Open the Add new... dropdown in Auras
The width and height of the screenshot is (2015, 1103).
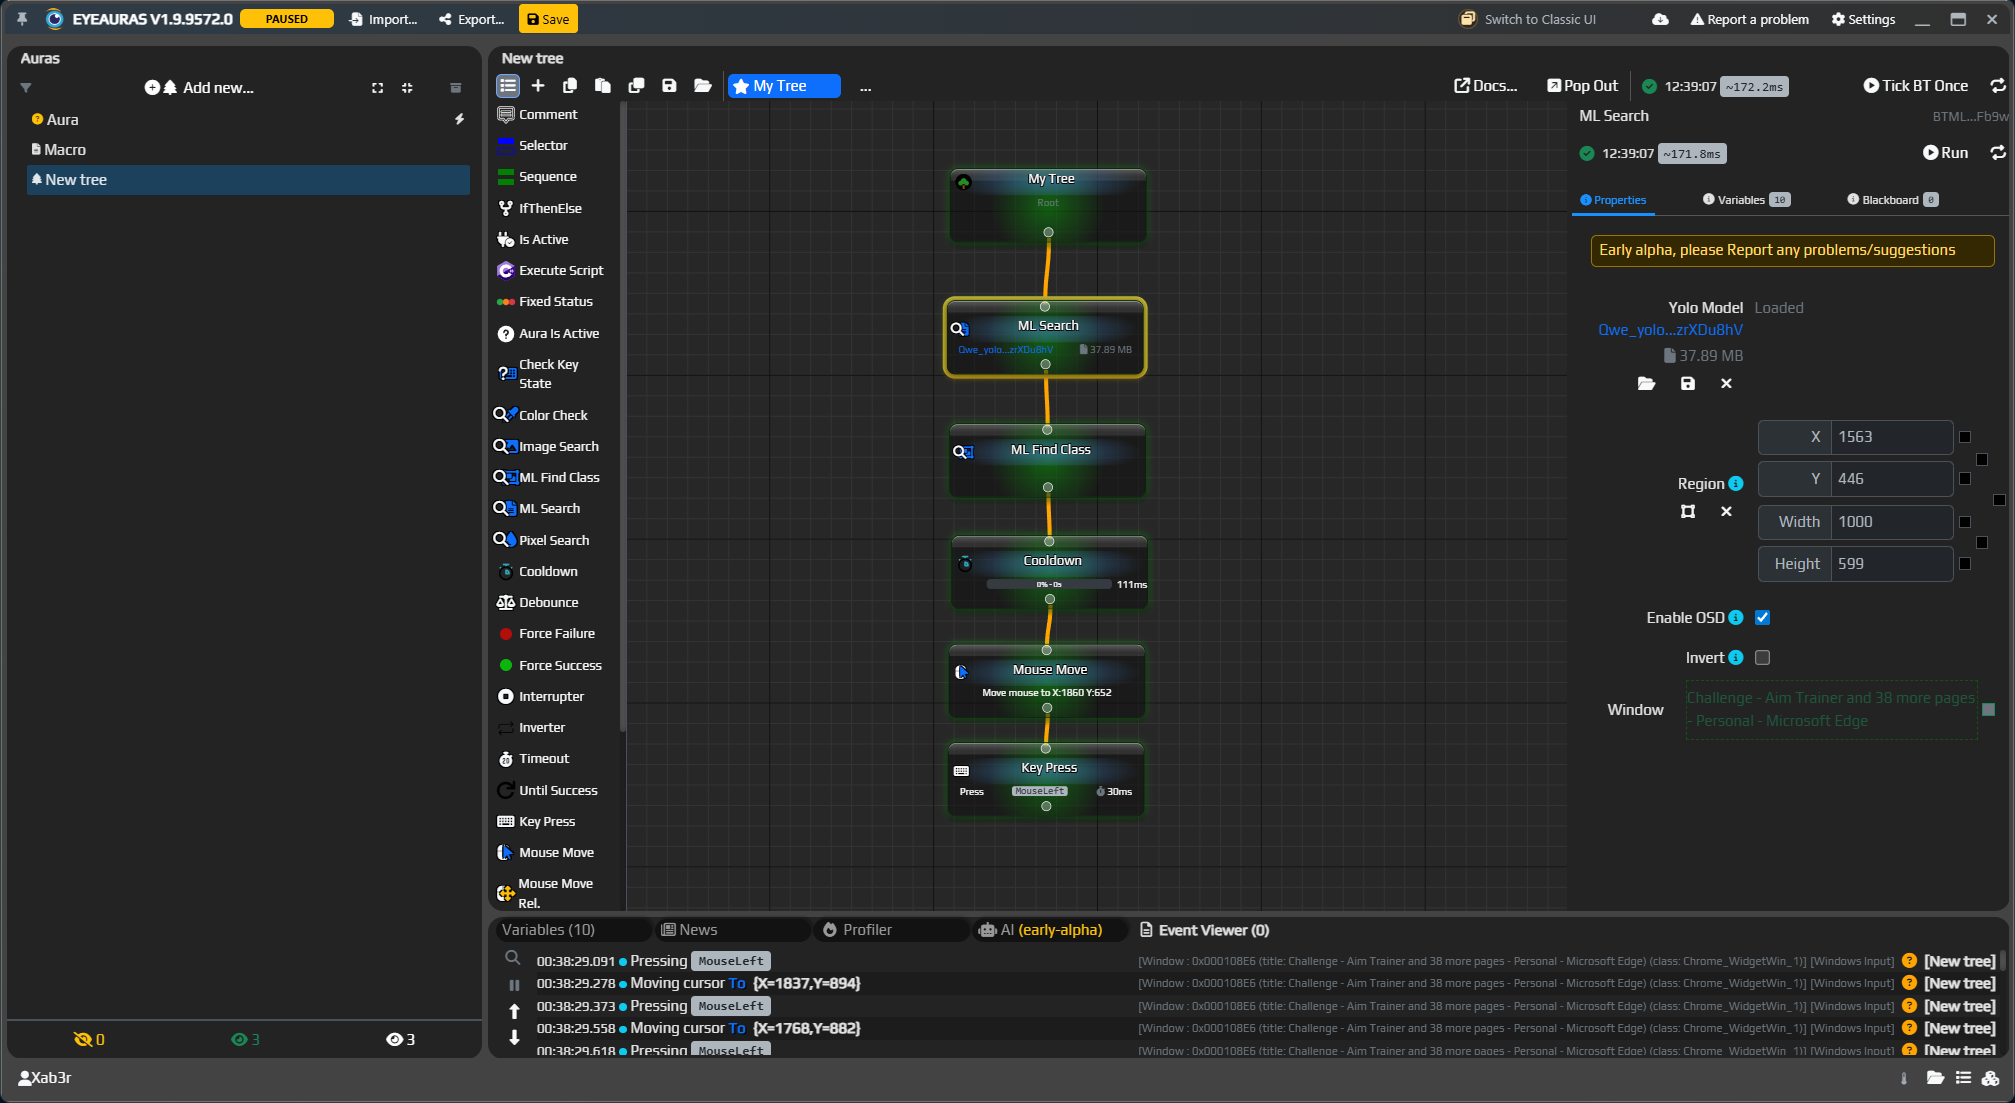coord(199,88)
